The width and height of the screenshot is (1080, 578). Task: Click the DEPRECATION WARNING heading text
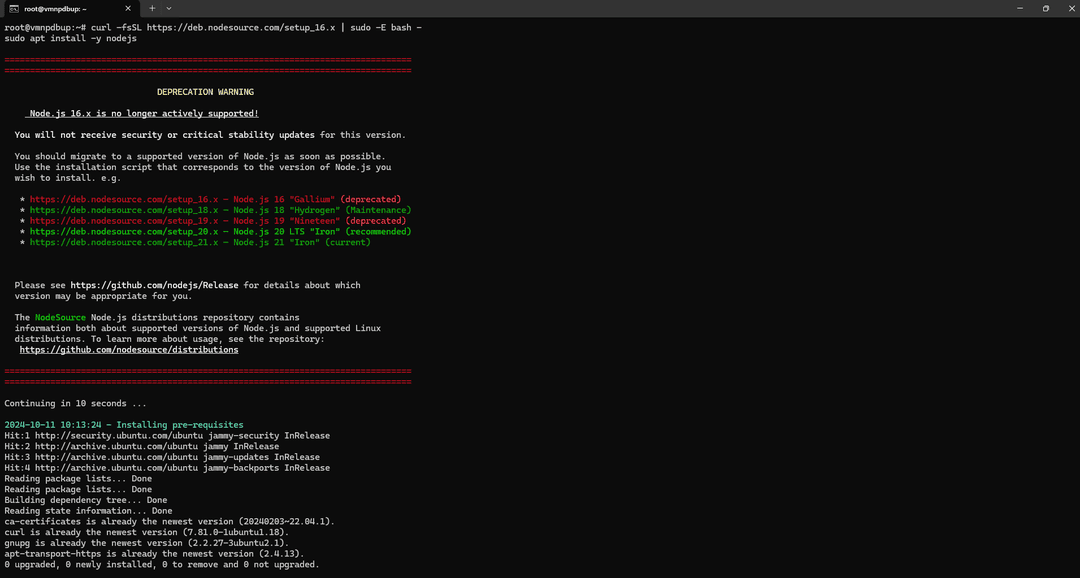(205, 92)
